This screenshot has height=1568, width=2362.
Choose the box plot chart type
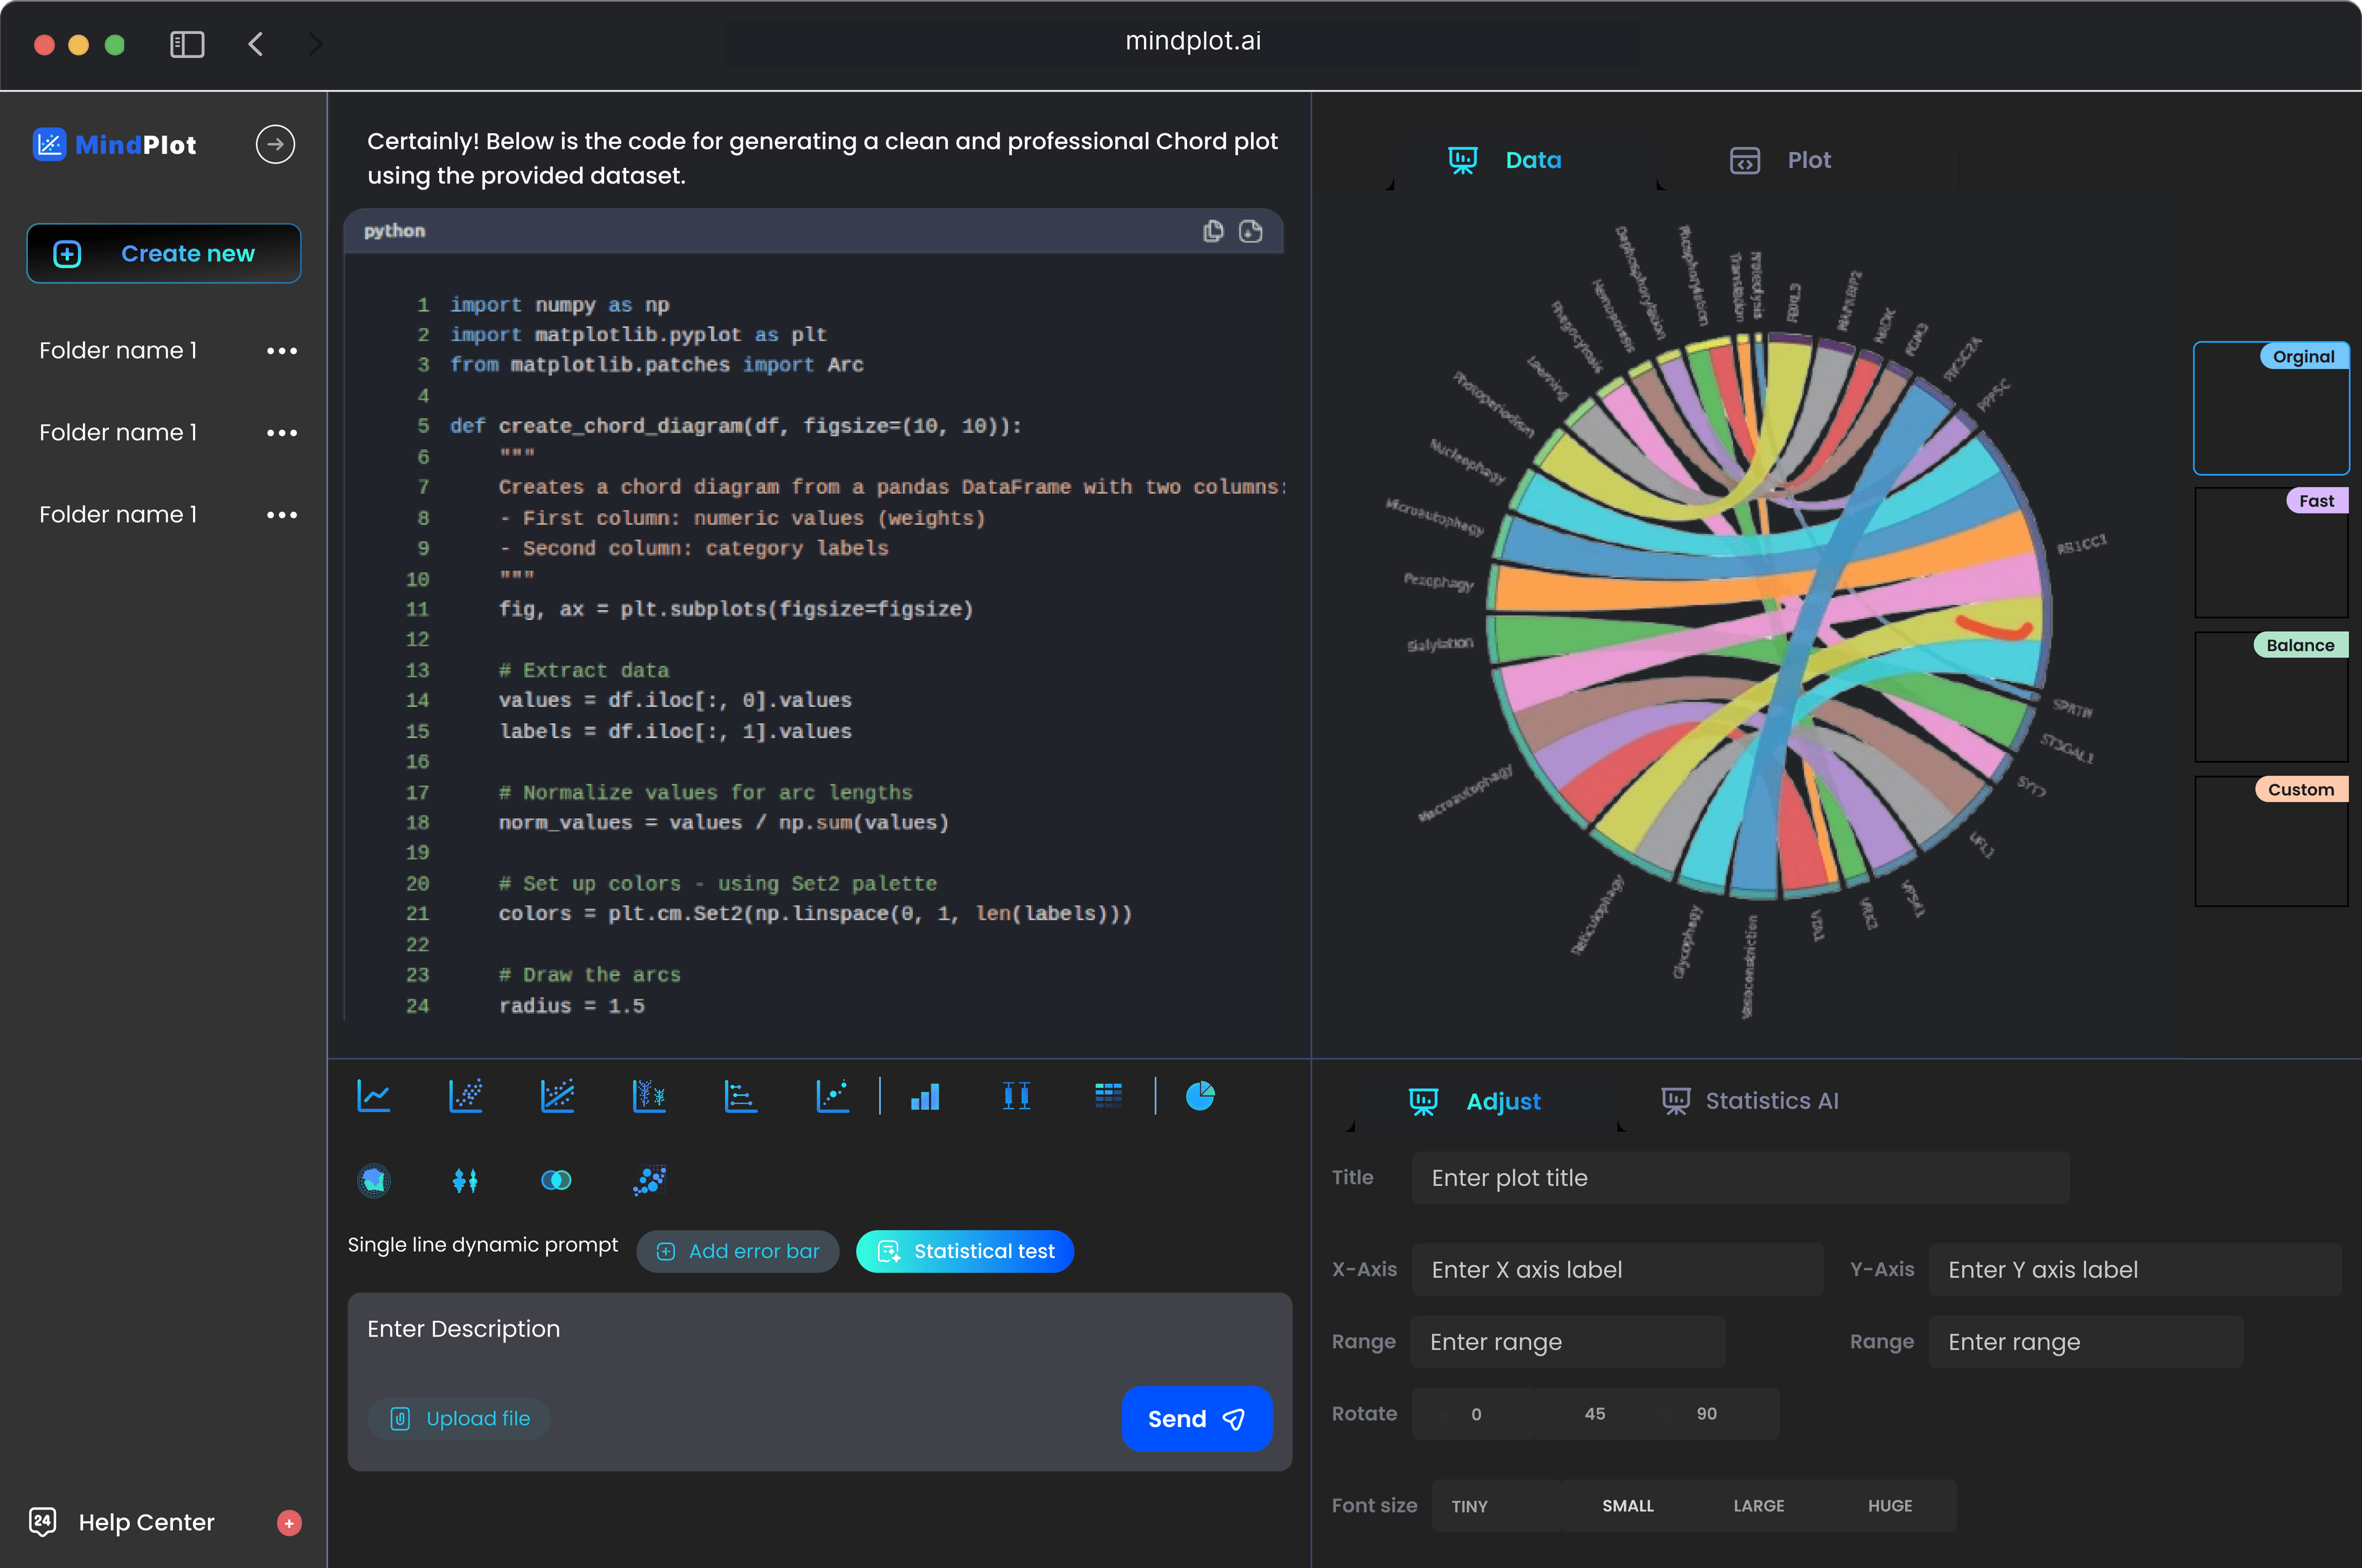tap(1016, 1095)
